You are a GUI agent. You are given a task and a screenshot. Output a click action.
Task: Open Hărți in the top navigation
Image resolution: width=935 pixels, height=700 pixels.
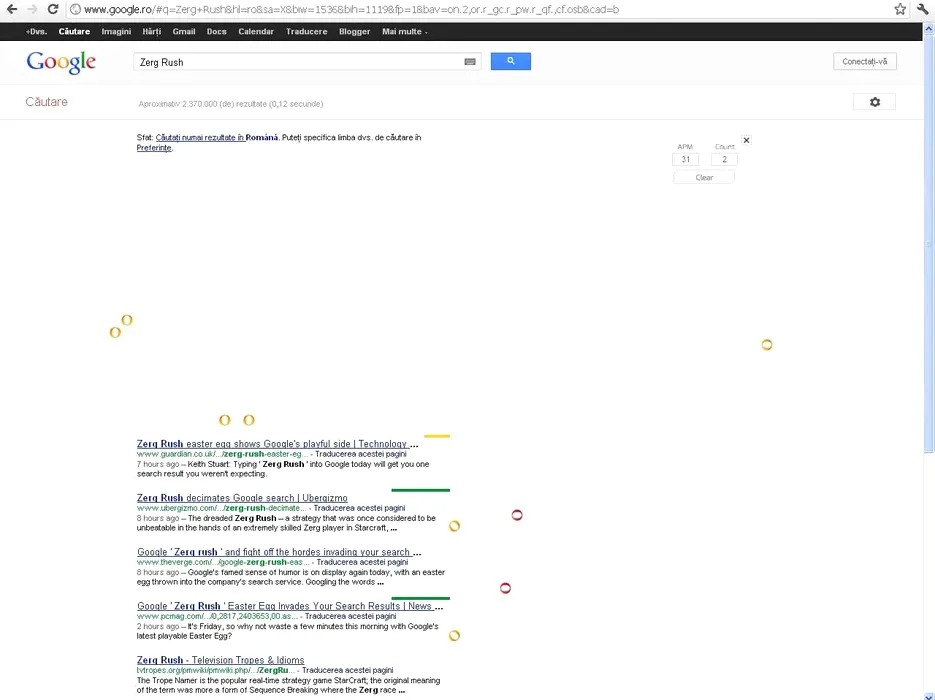[x=151, y=32]
